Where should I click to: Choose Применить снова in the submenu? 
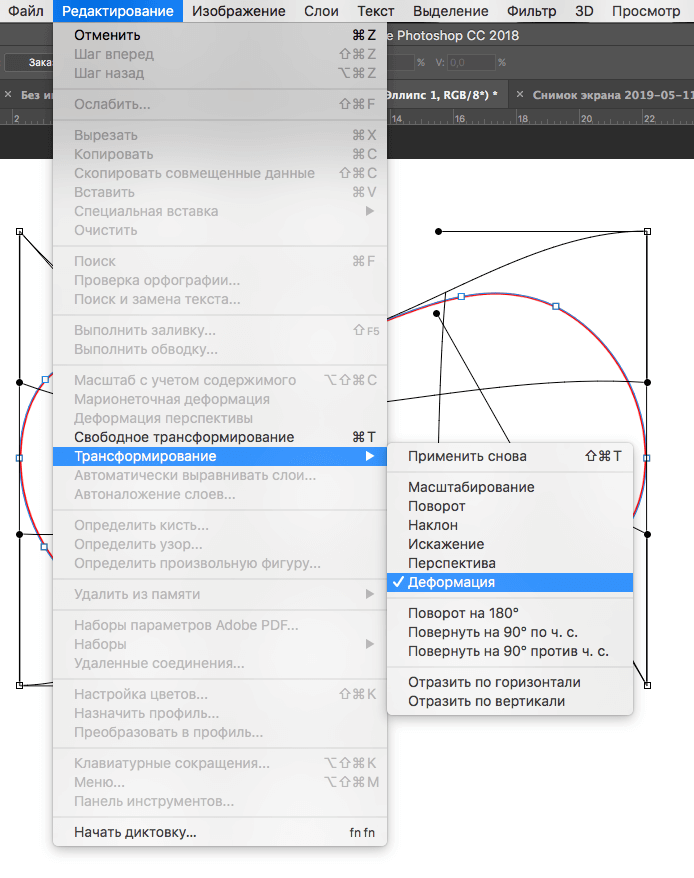coord(467,456)
